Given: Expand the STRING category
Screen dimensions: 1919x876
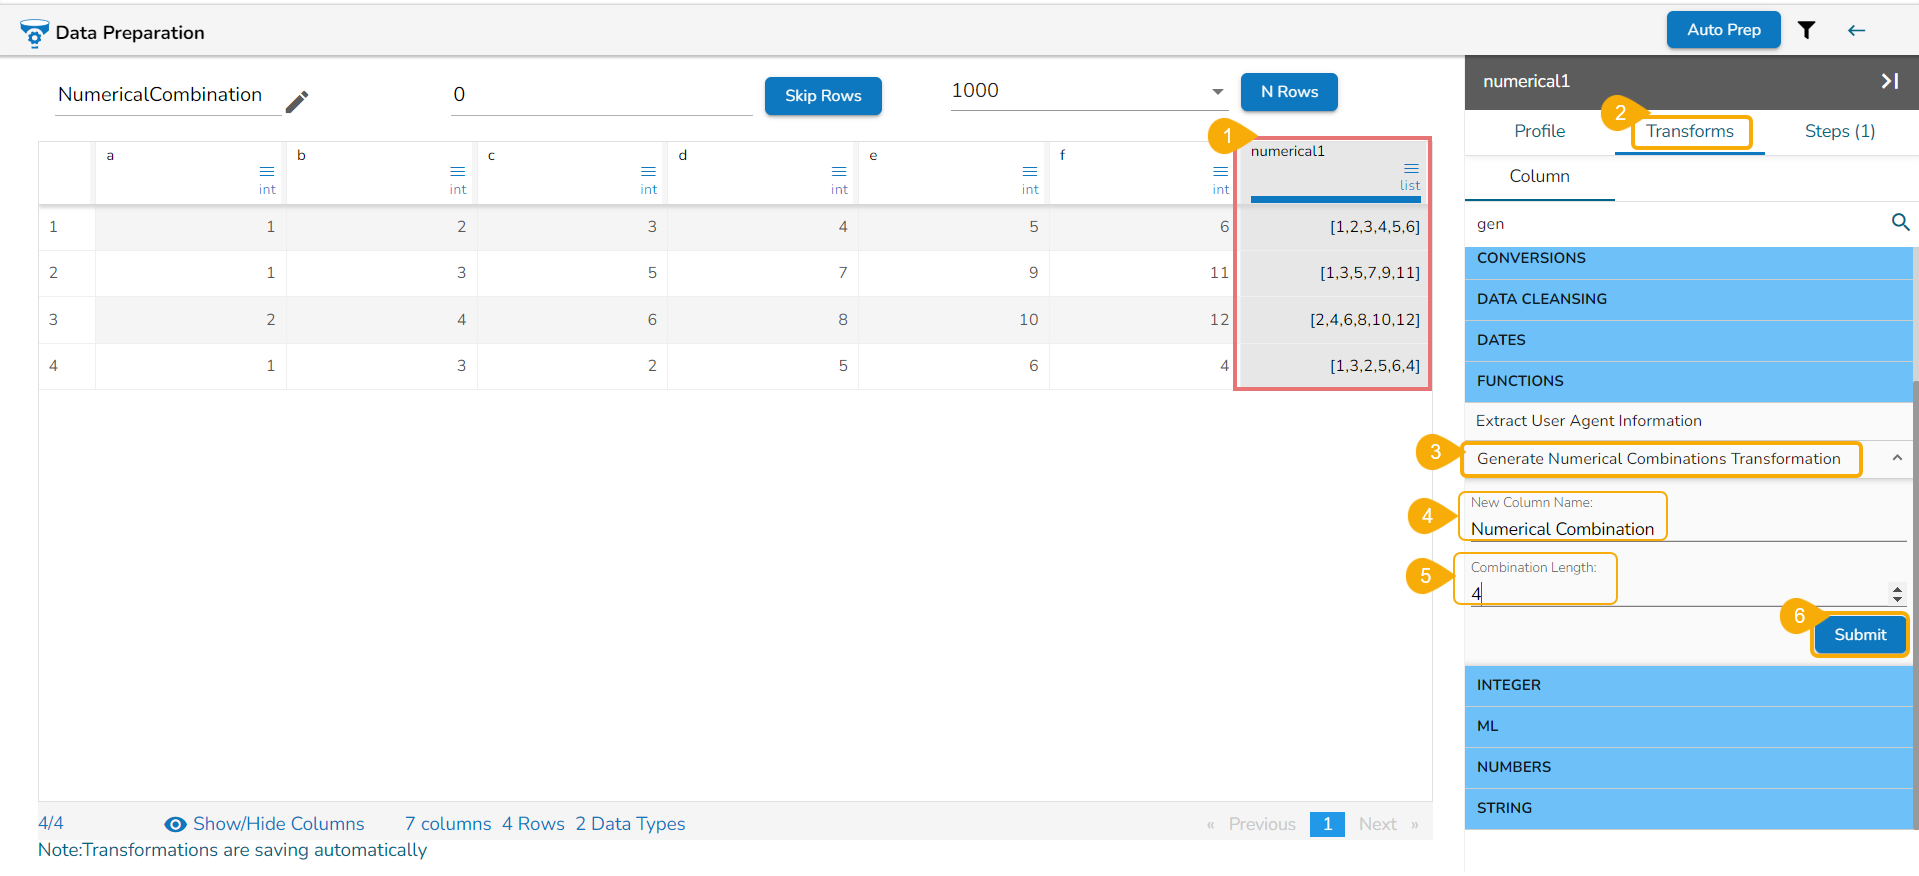Looking at the screenshot, I should [1689, 808].
